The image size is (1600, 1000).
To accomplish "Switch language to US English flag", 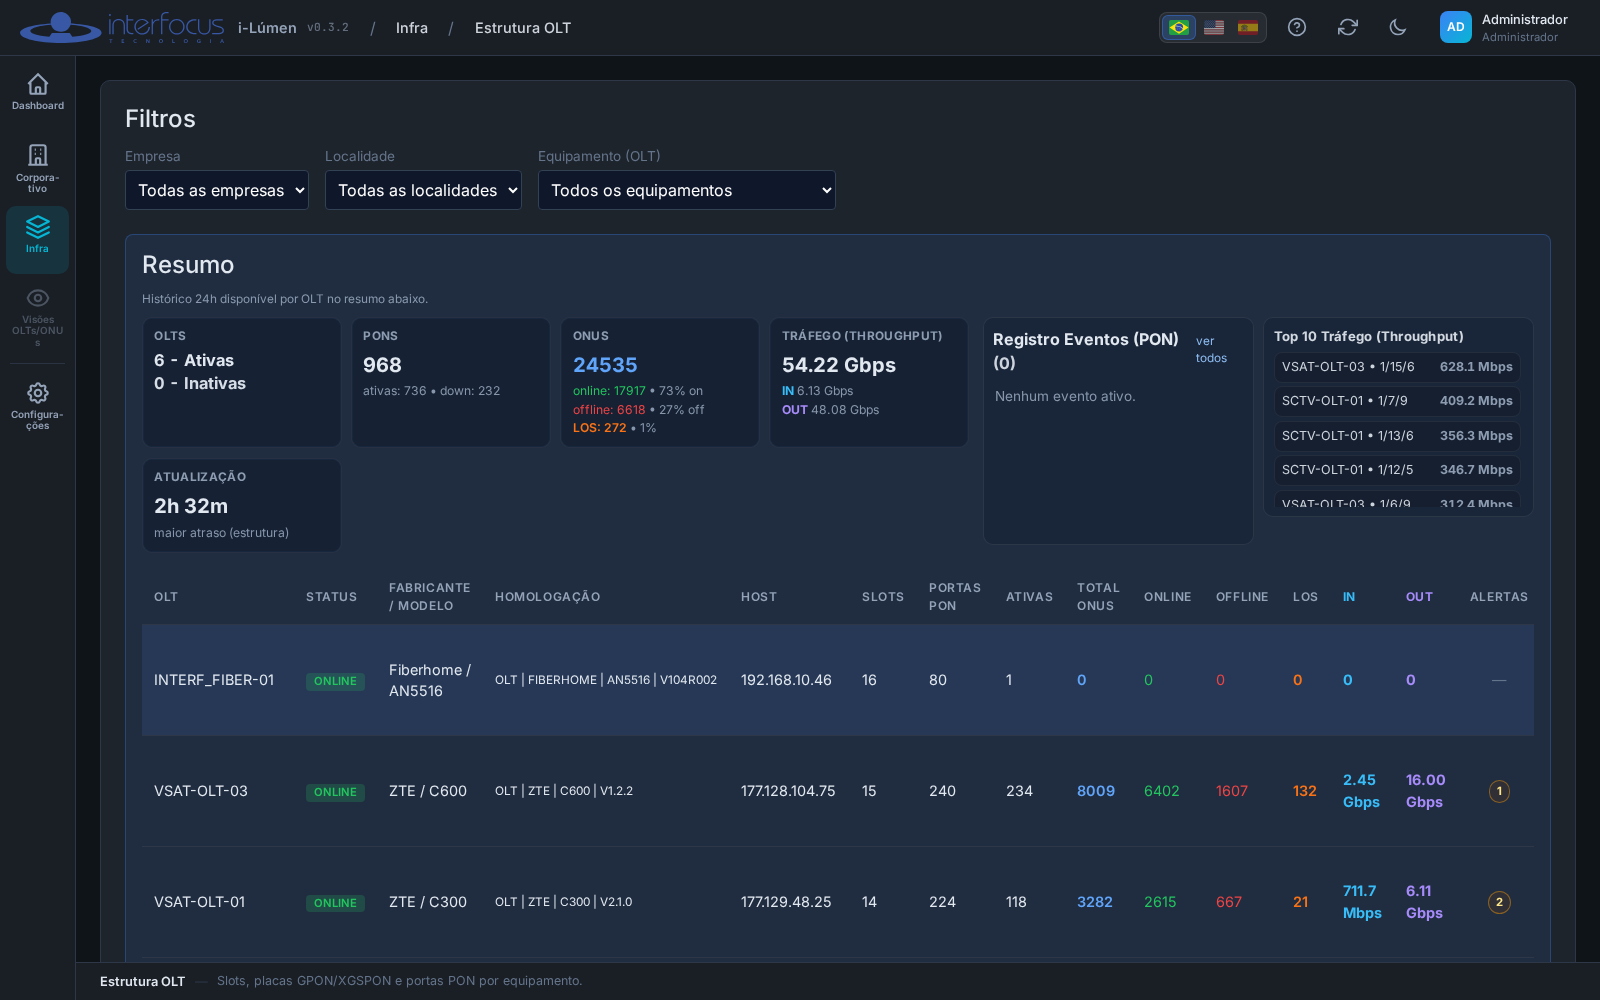I will 1214,27.
